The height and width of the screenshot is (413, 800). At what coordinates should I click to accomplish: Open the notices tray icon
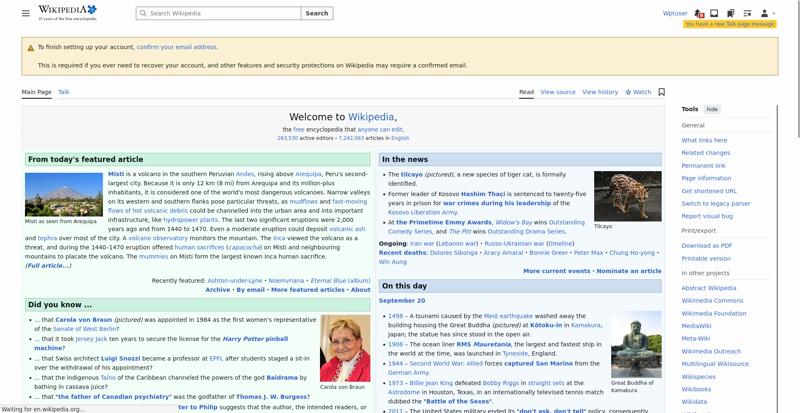[714, 13]
